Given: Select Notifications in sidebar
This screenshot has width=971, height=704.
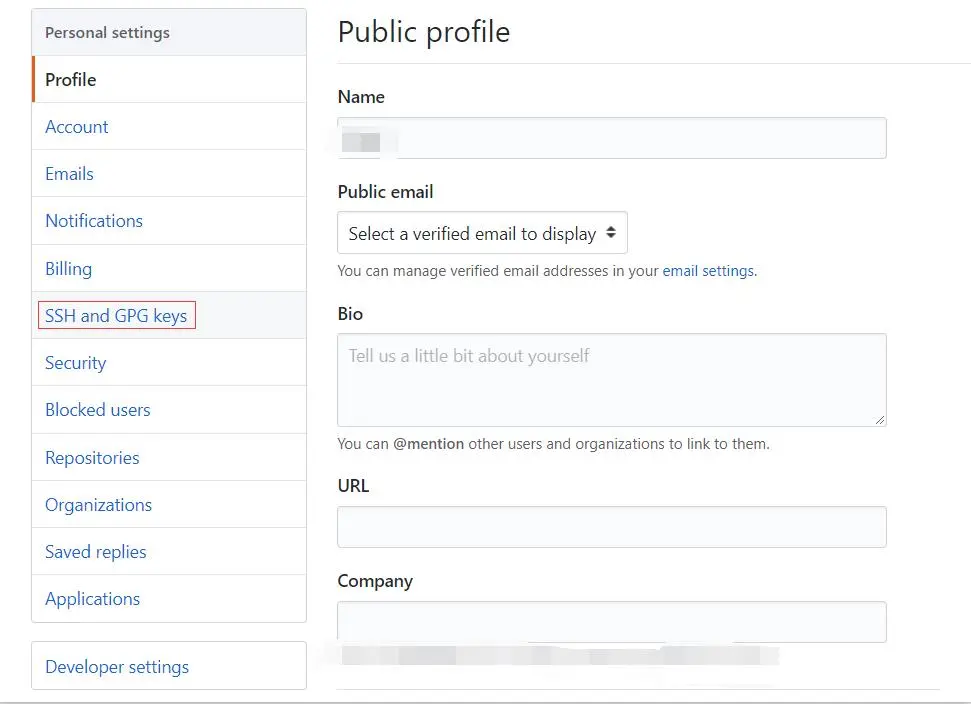Looking at the screenshot, I should [x=94, y=221].
